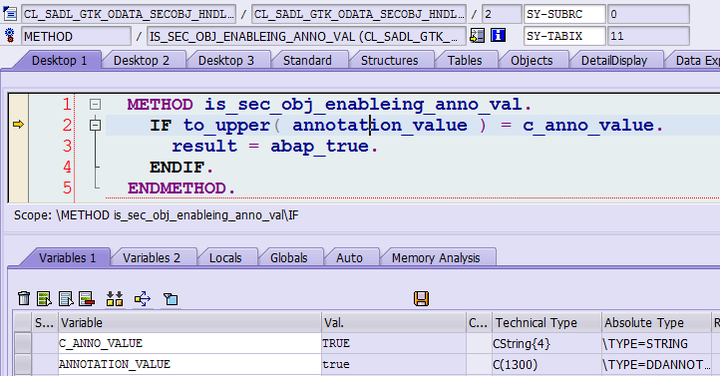720x376 pixels.
Task: Click the TRUE value cell
Action: point(393,343)
